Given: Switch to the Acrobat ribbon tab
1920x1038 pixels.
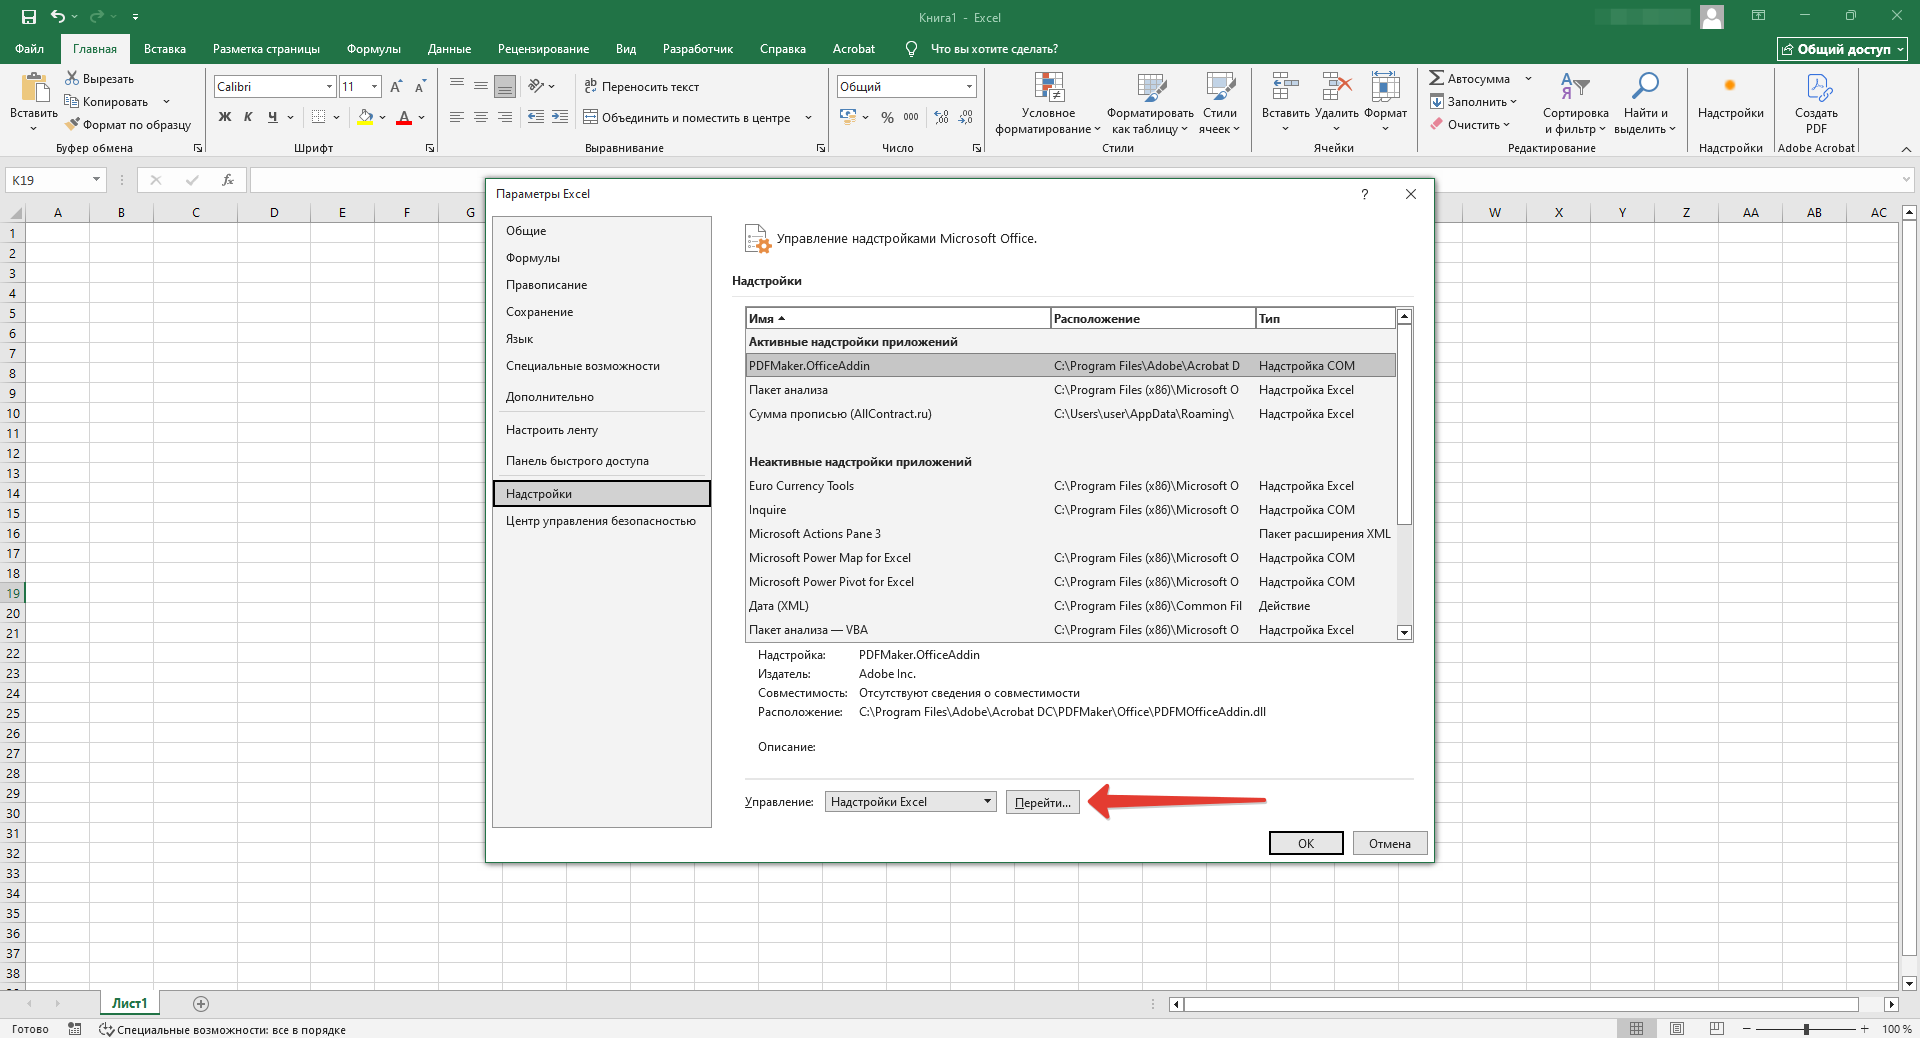Looking at the screenshot, I should [853, 48].
